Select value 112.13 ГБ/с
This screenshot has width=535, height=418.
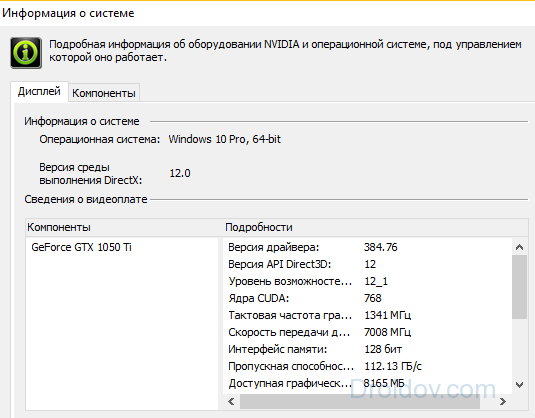[x=393, y=366]
